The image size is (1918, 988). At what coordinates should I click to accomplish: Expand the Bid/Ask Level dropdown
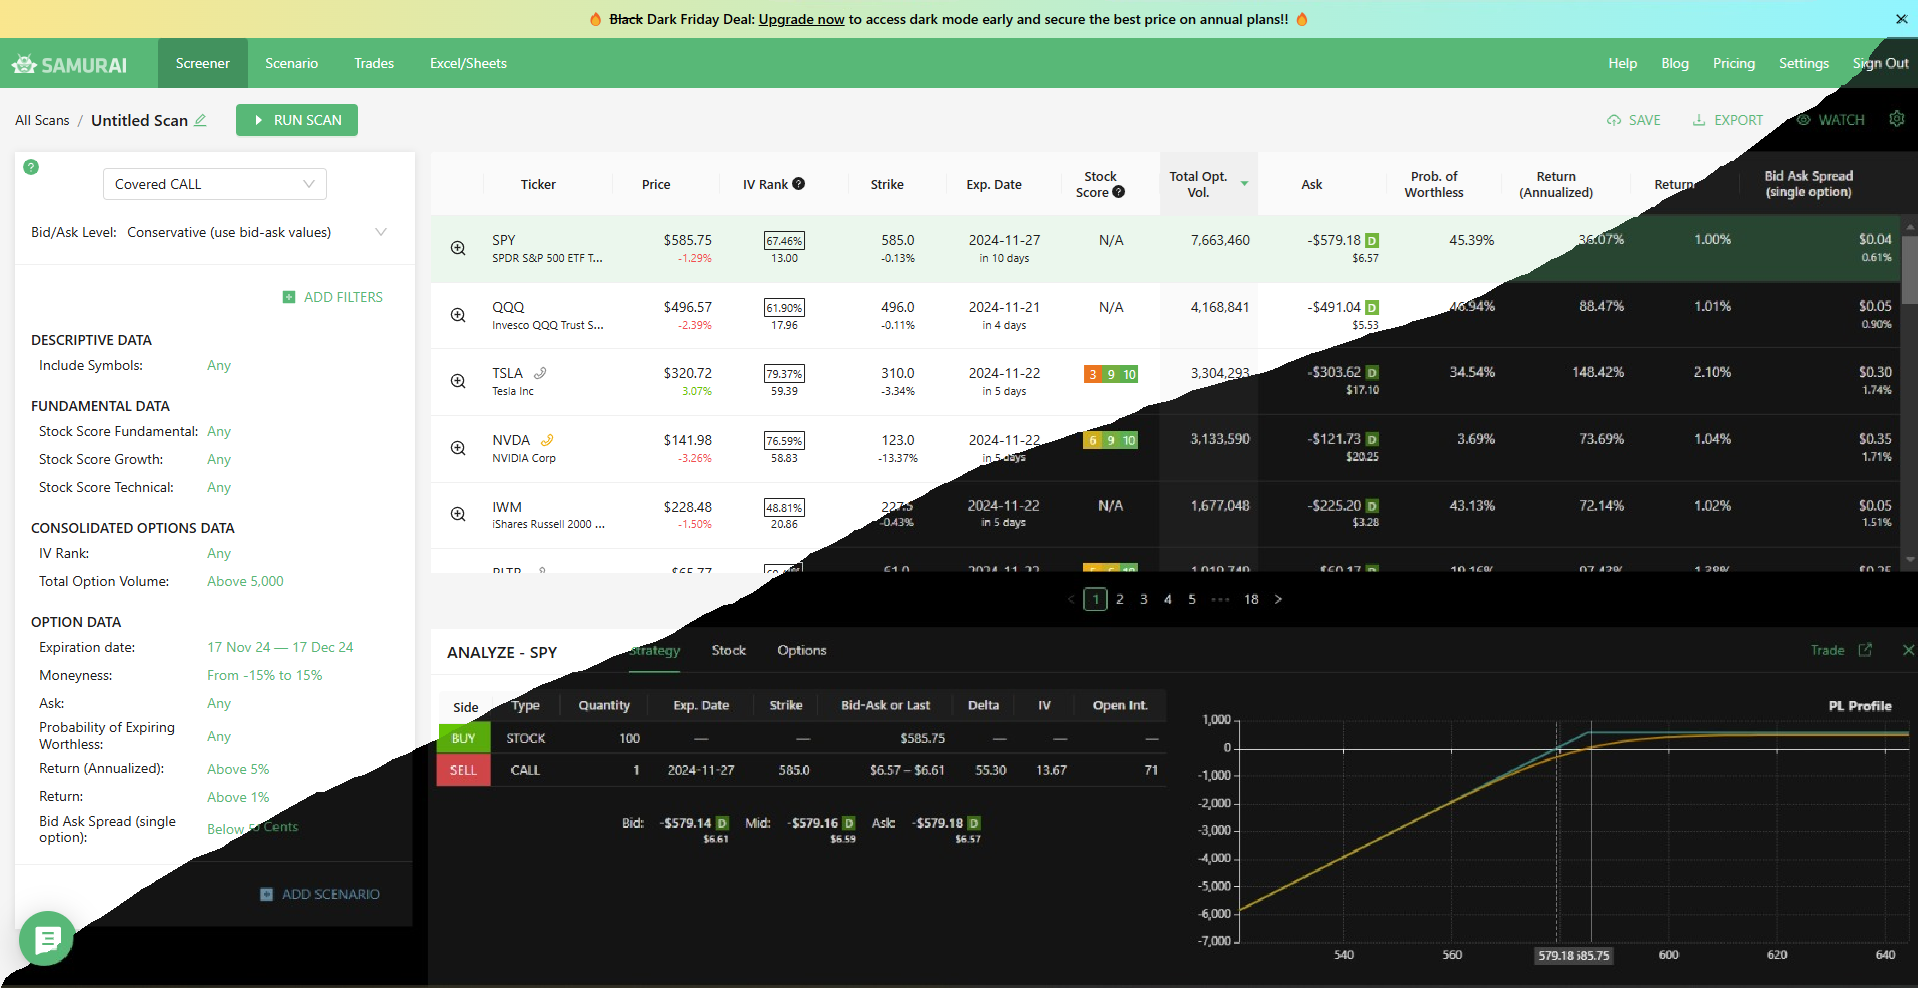380,232
